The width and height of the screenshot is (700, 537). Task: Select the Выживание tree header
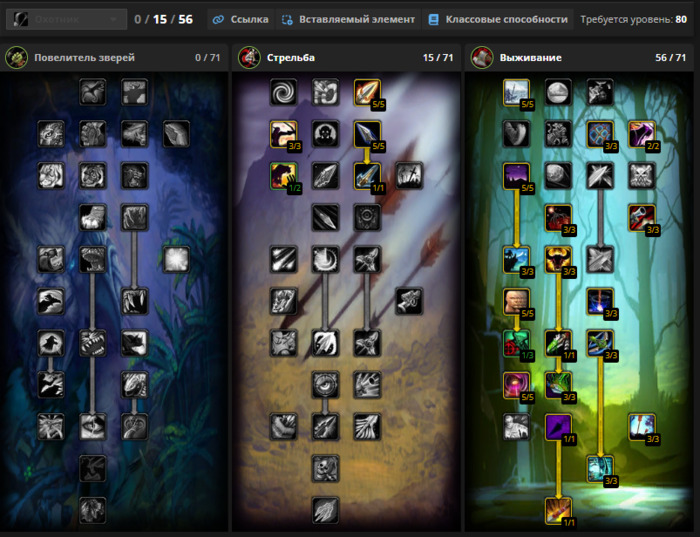click(x=579, y=58)
